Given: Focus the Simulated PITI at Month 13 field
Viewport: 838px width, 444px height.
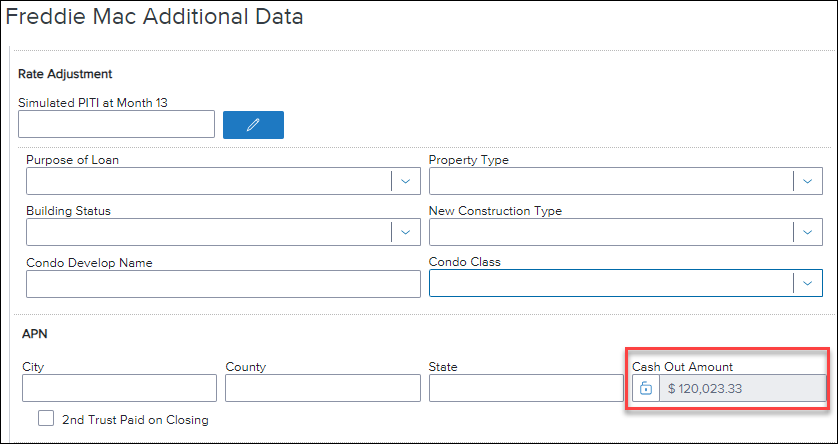Looking at the screenshot, I should (x=117, y=124).
